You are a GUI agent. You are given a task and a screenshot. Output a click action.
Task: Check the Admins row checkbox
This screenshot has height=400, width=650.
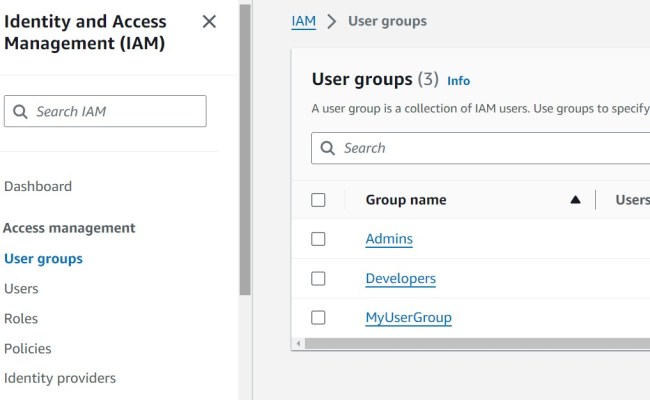[318, 239]
